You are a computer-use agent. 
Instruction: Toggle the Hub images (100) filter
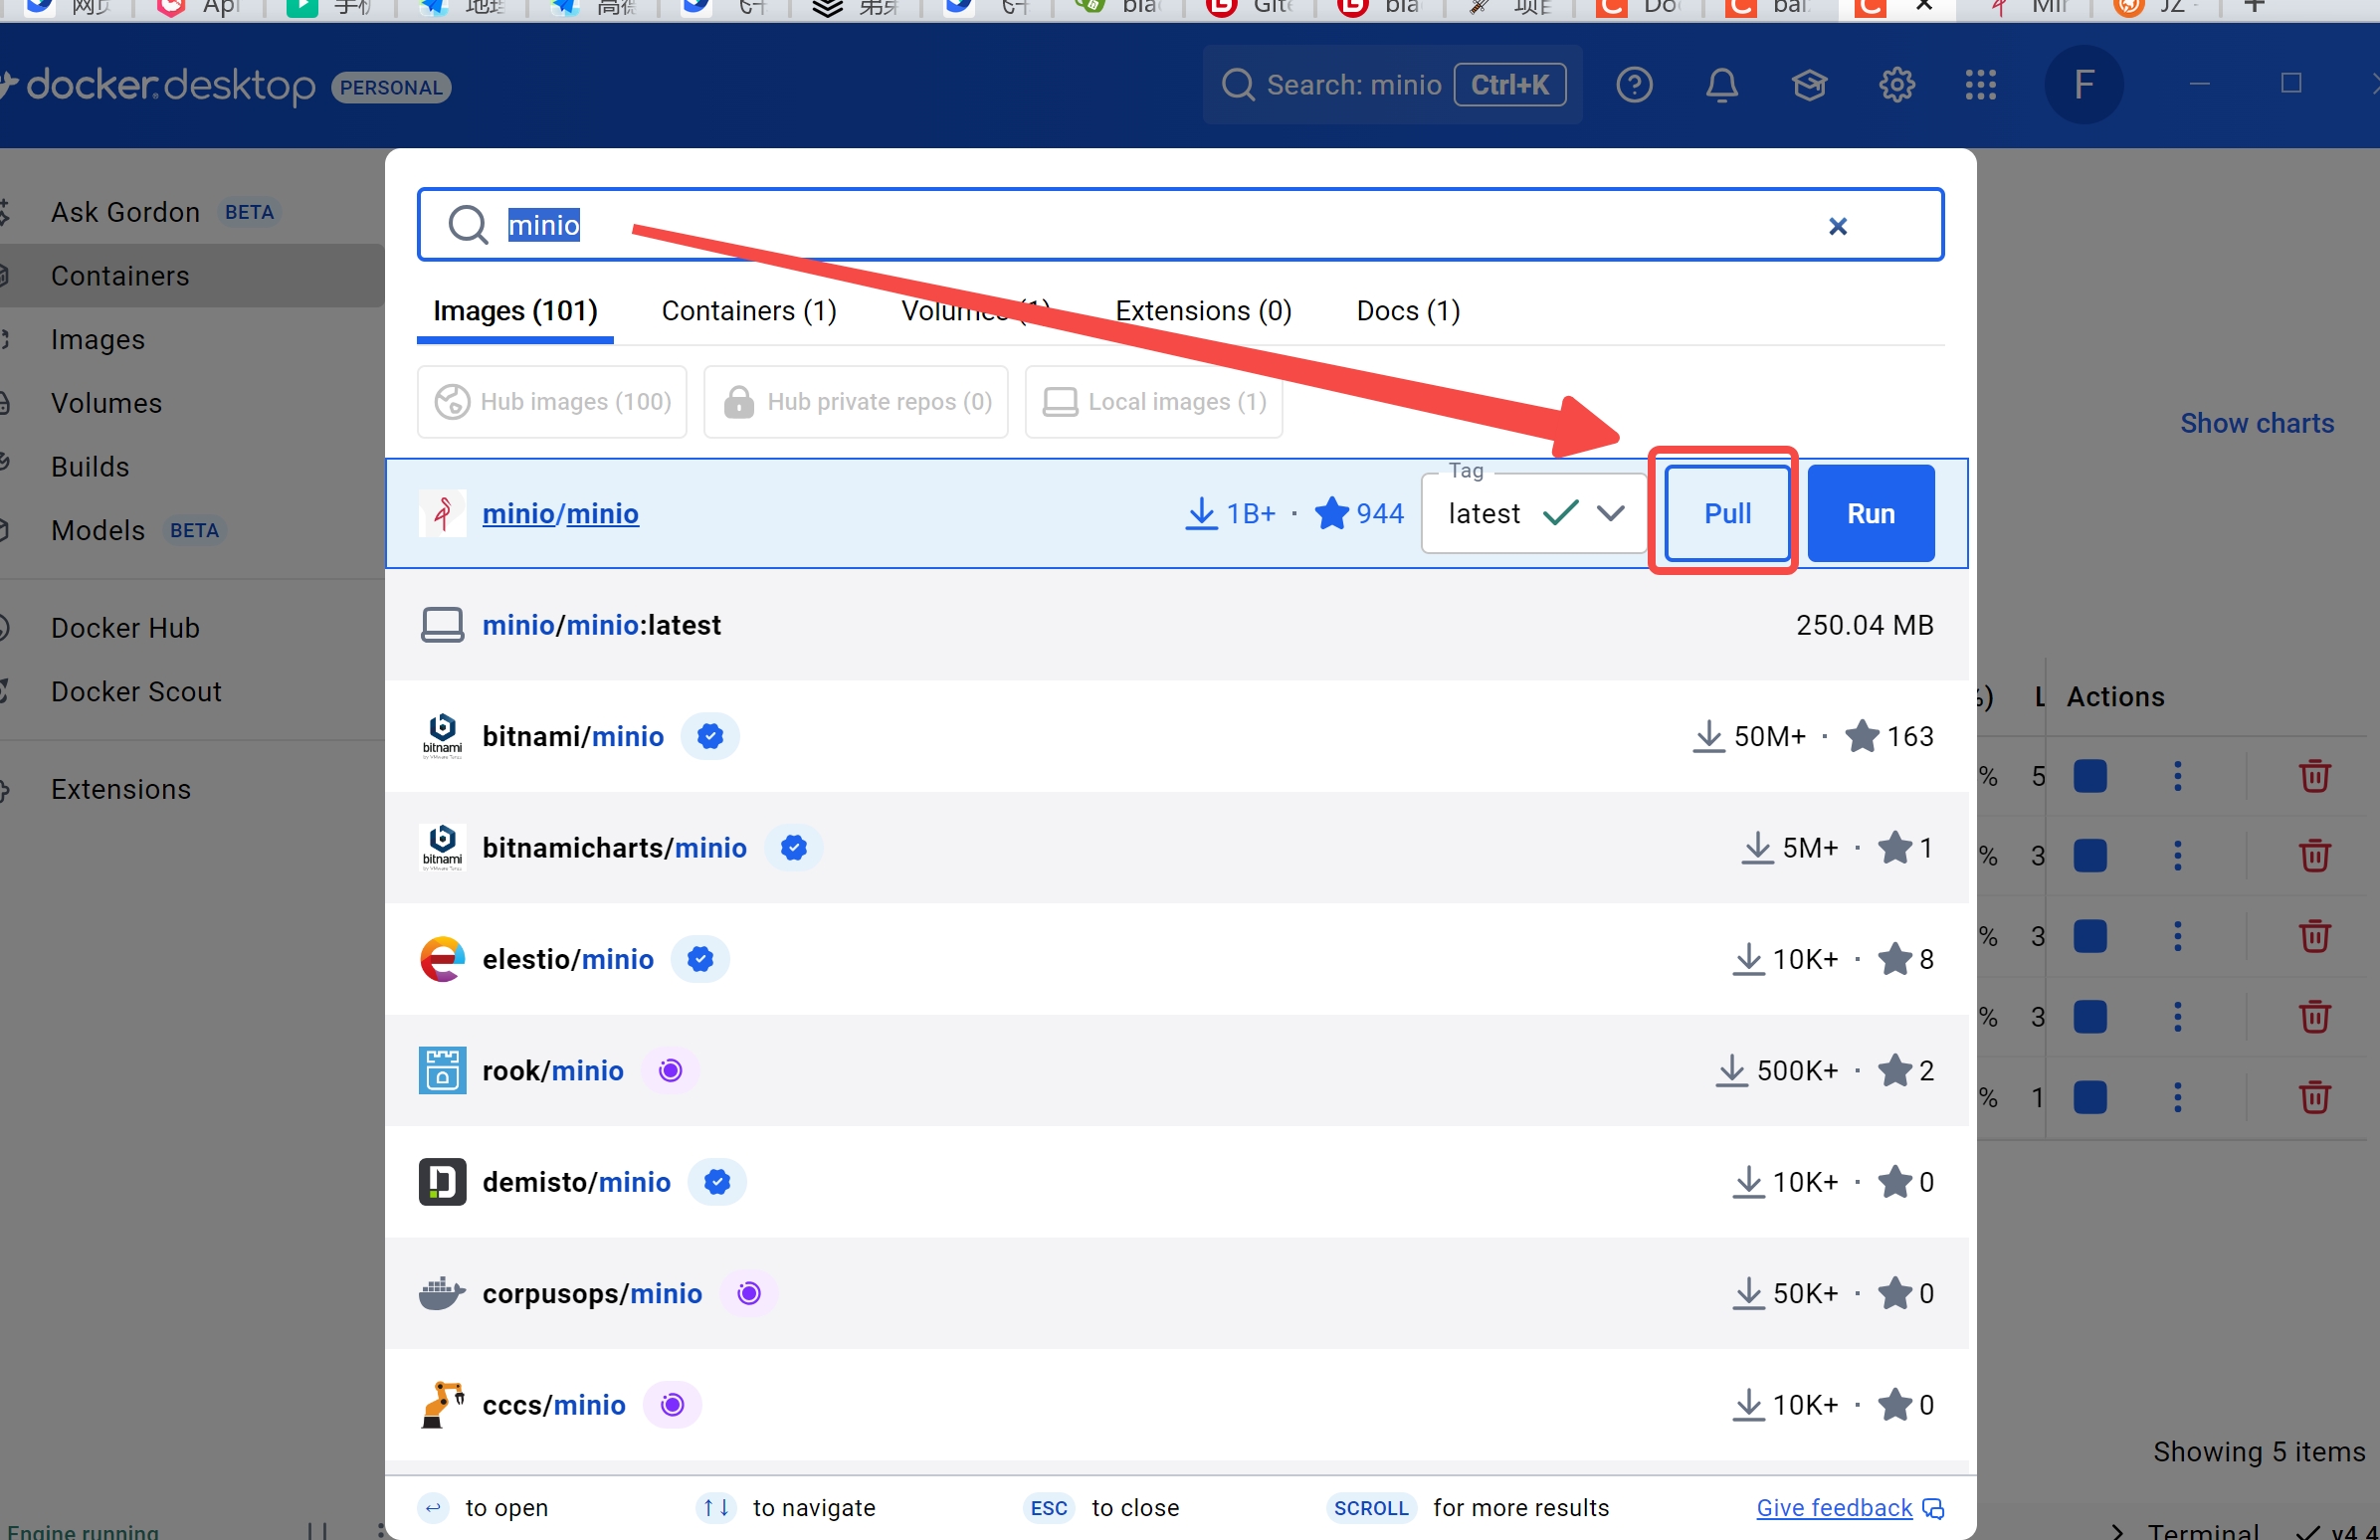tap(552, 402)
